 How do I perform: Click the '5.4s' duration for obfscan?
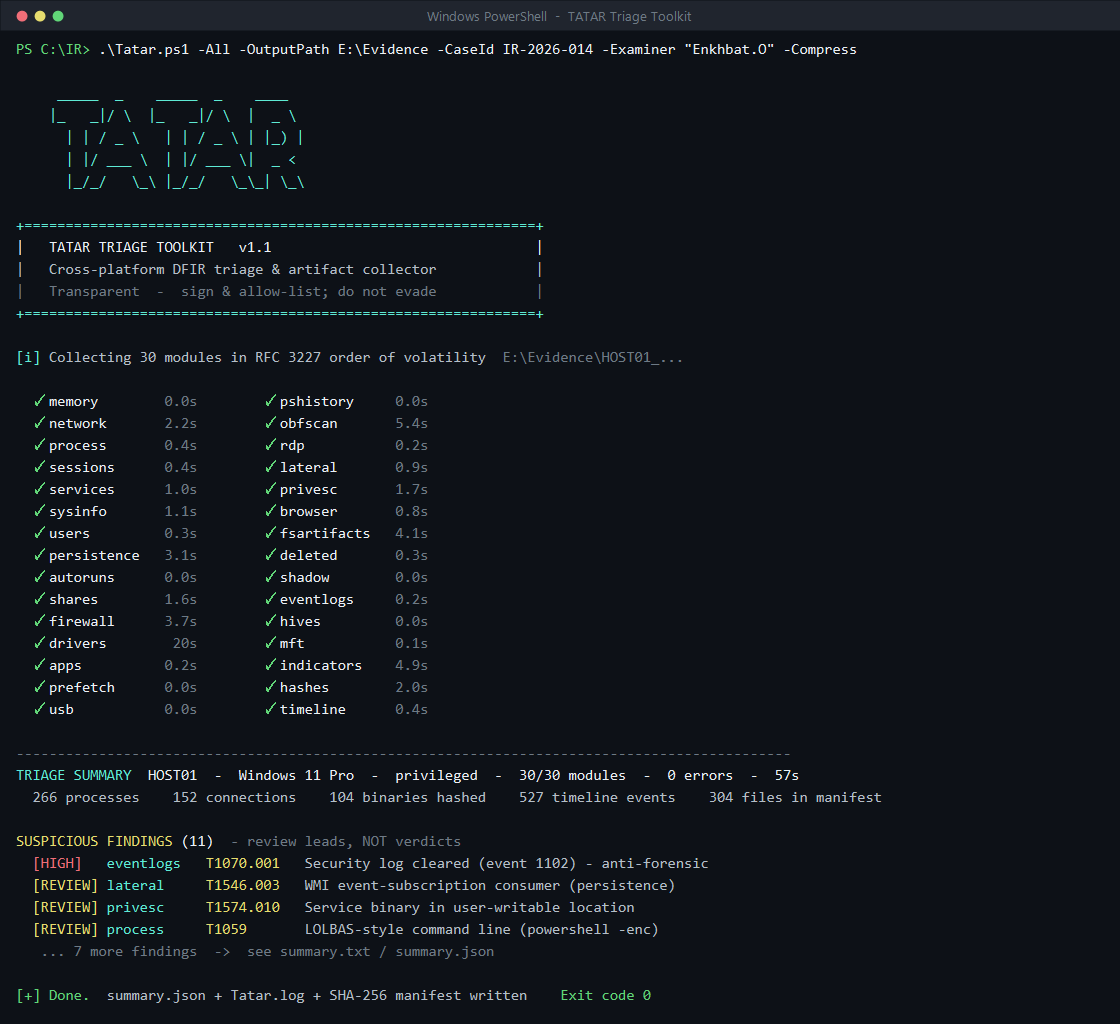tap(411, 423)
